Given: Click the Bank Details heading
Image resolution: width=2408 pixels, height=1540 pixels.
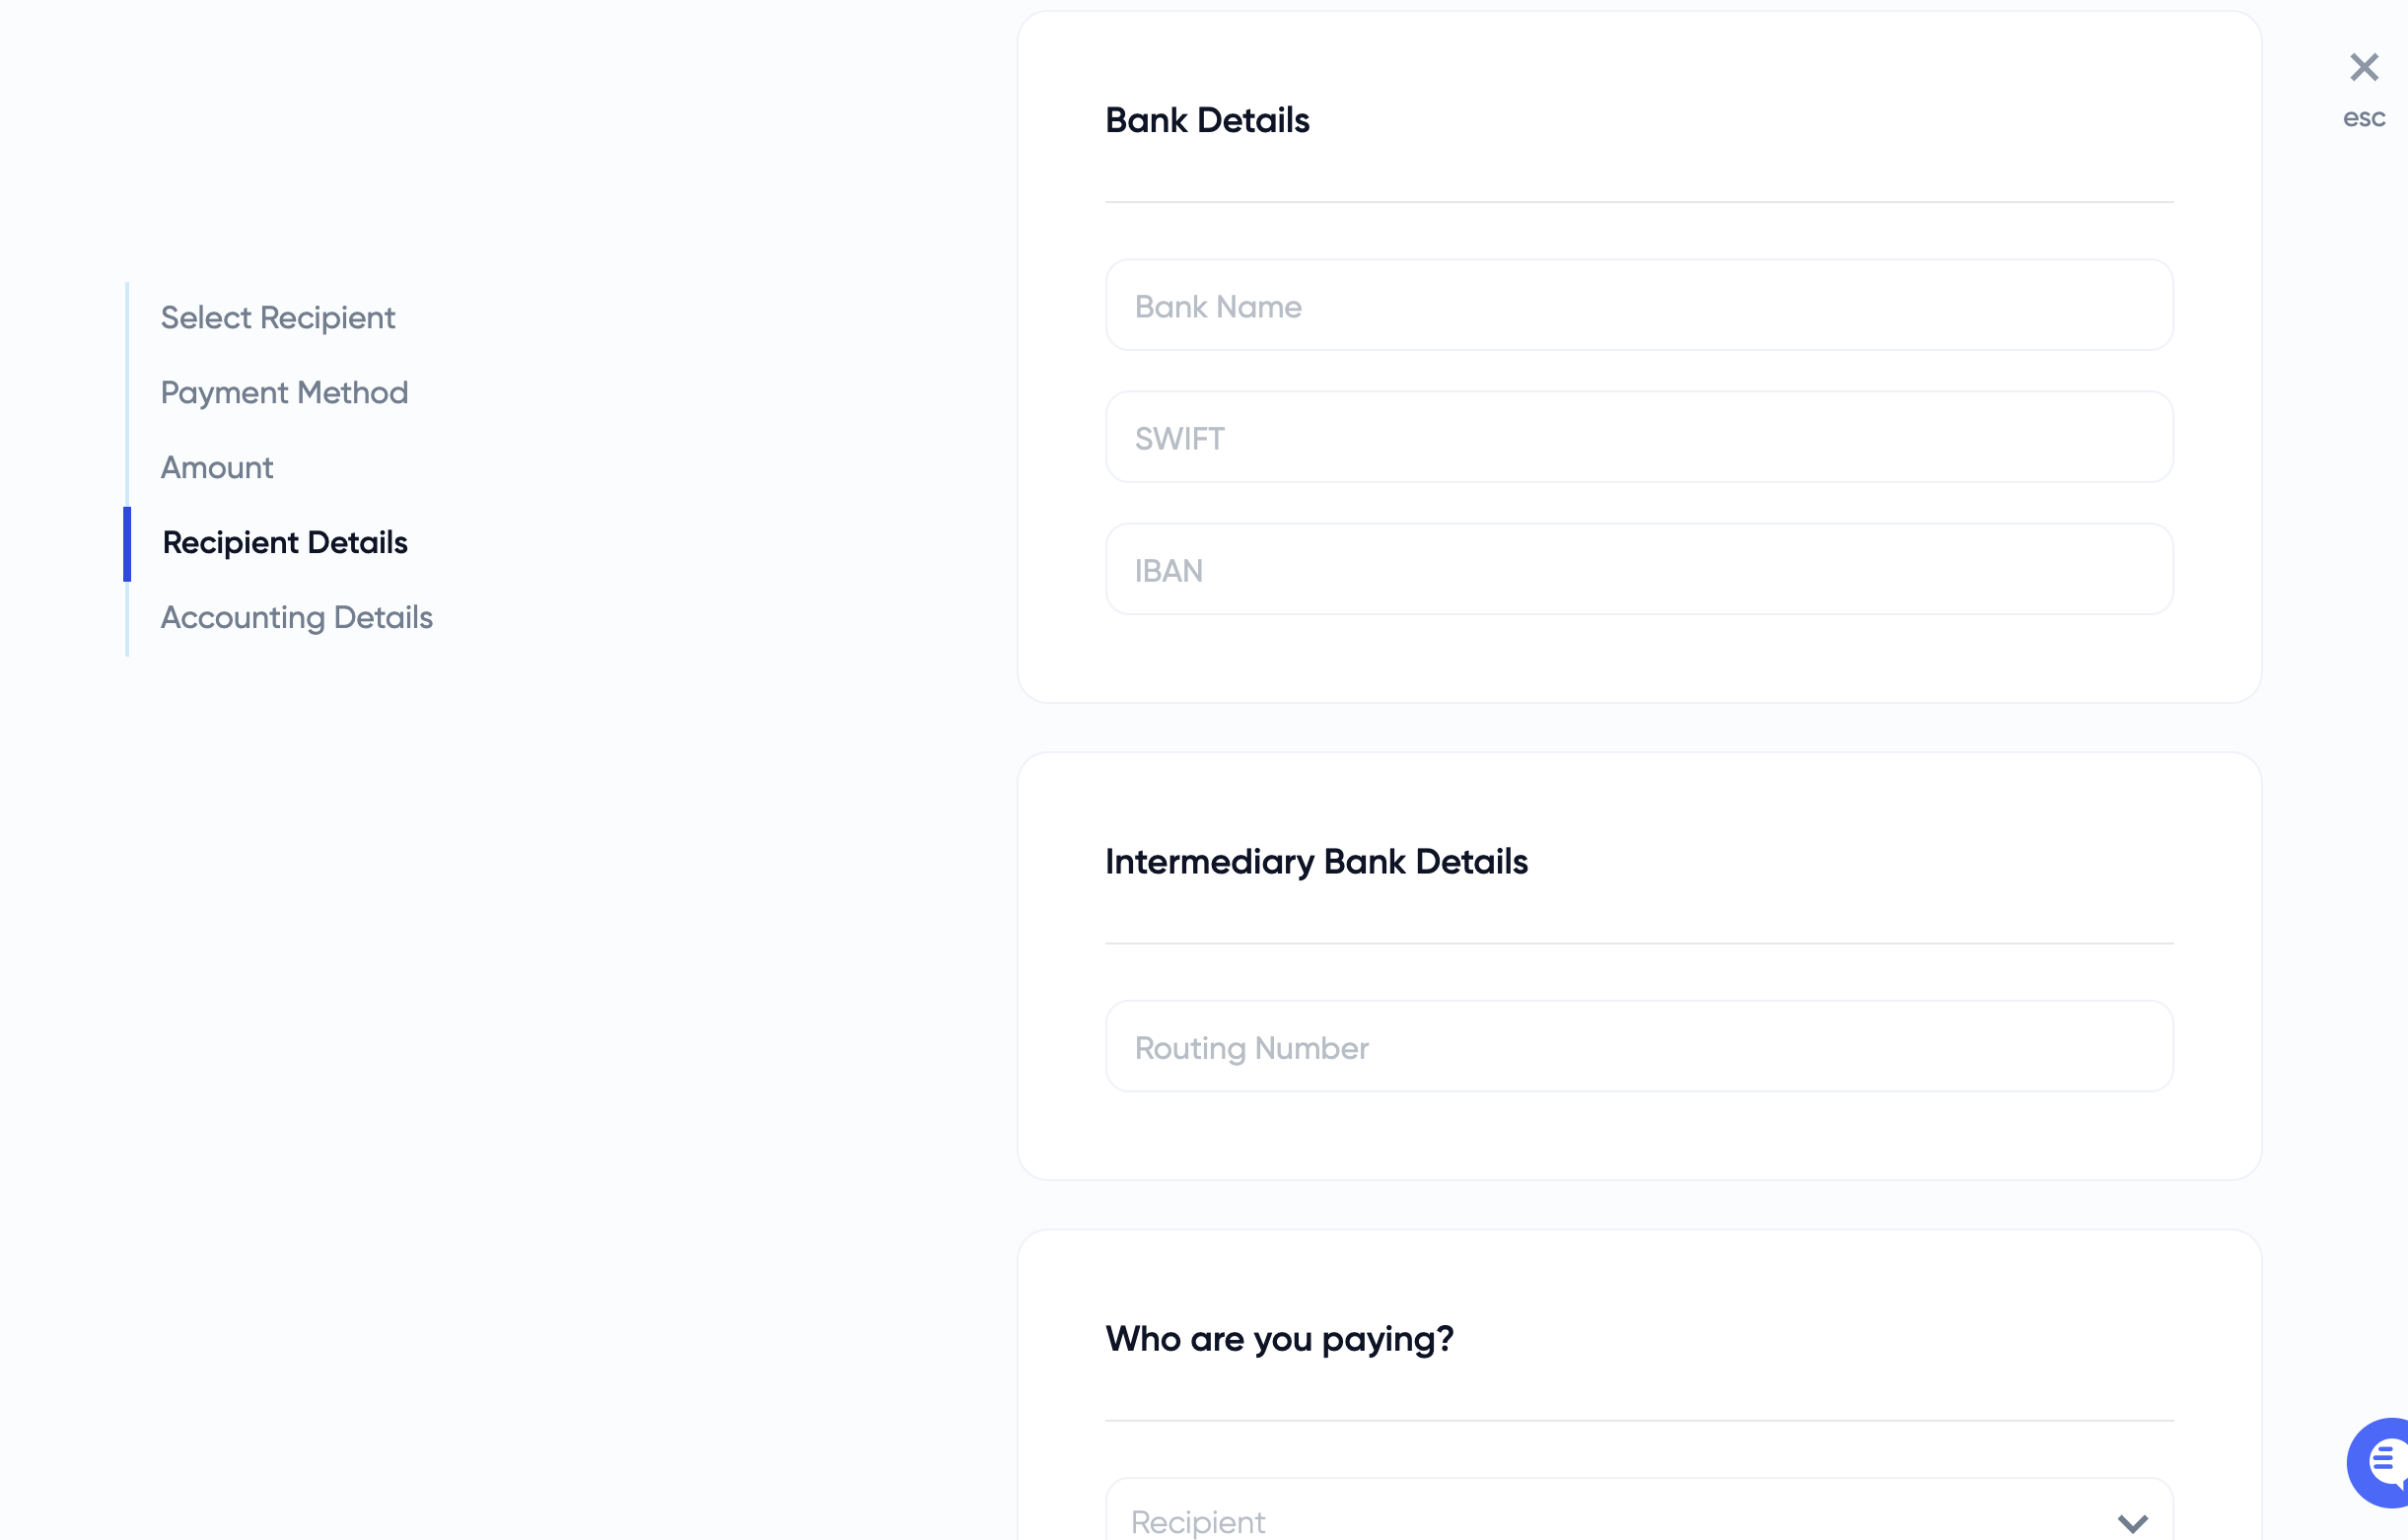Looking at the screenshot, I should (1207, 121).
